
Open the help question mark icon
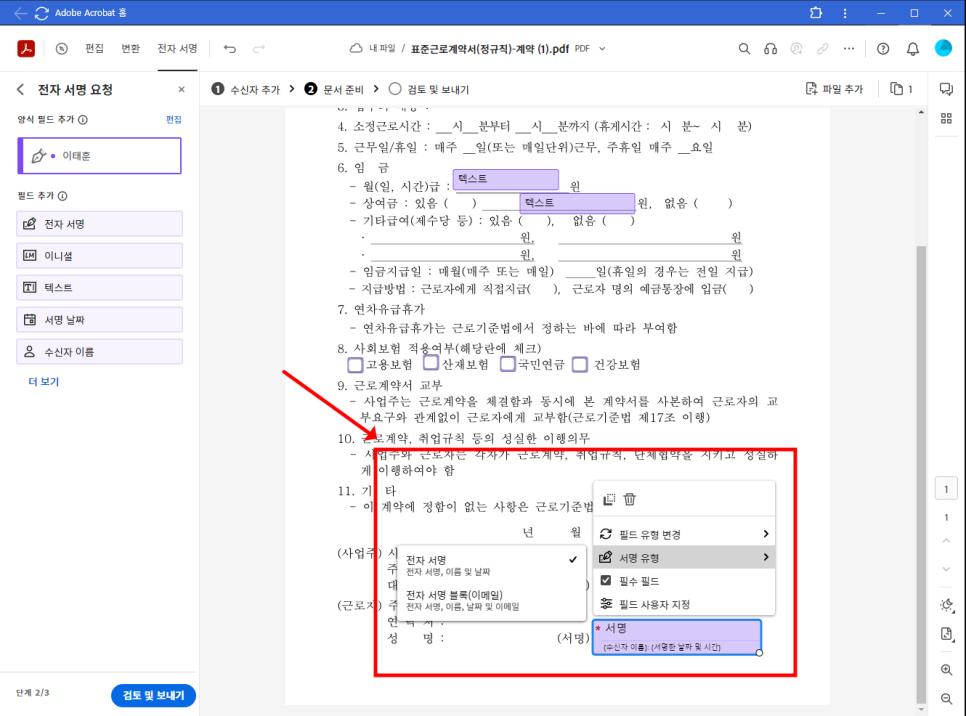[883, 49]
